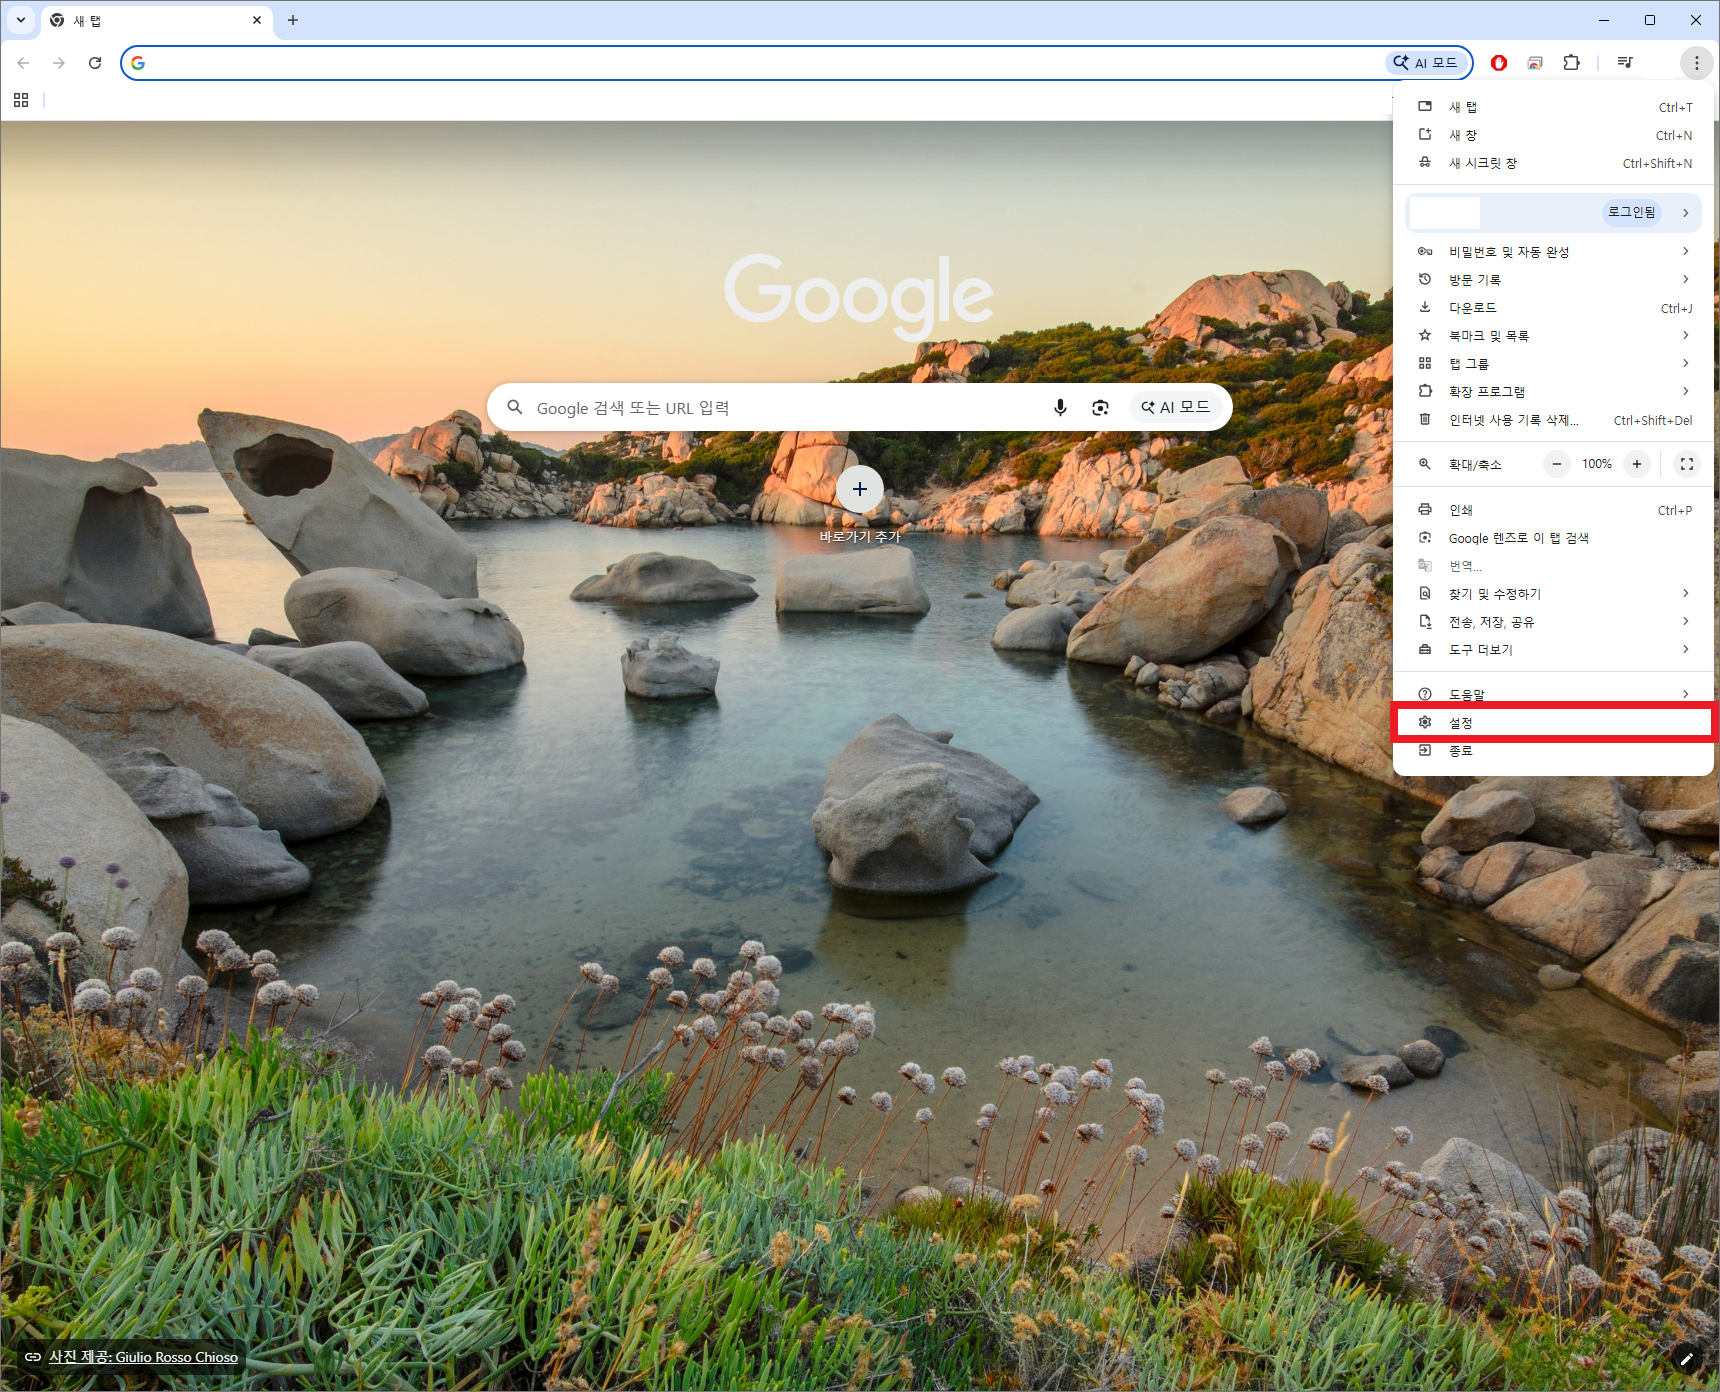Open 다운로드 from the menu
This screenshot has width=1720, height=1392.
click(1554, 308)
